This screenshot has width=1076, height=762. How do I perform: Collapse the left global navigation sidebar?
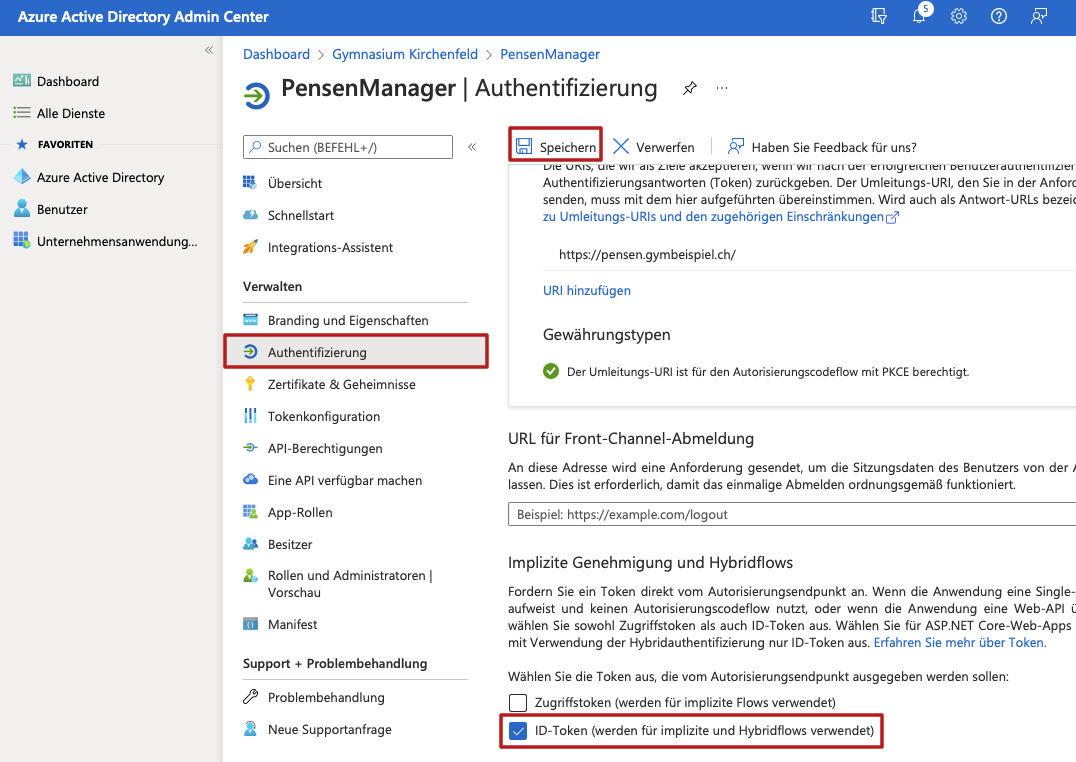(209, 50)
